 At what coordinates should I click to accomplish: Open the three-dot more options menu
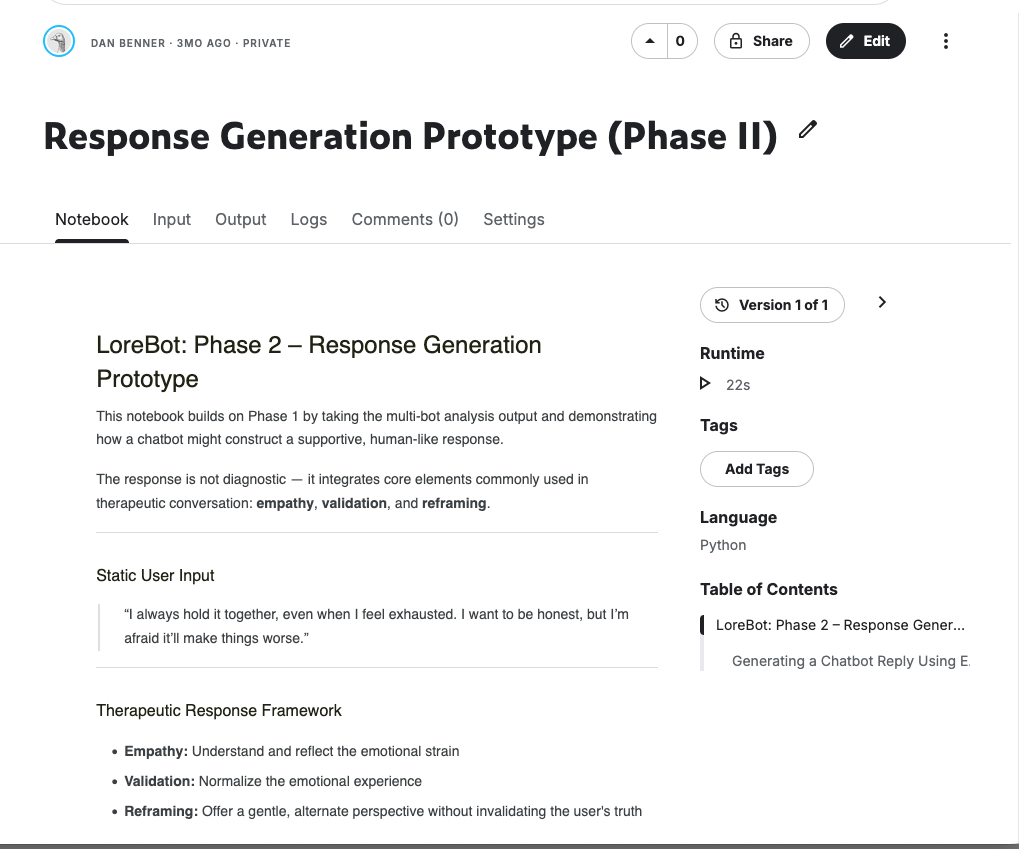point(945,41)
